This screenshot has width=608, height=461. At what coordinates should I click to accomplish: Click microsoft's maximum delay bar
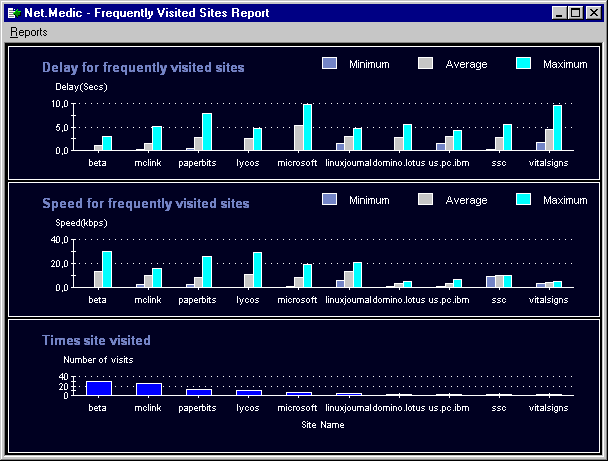tap(308, 128)
